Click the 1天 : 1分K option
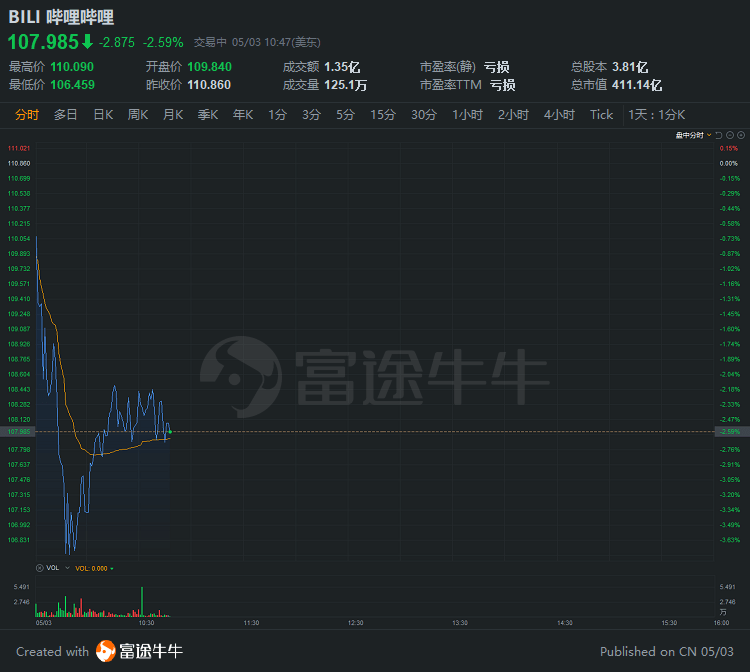 coord(657,115)
